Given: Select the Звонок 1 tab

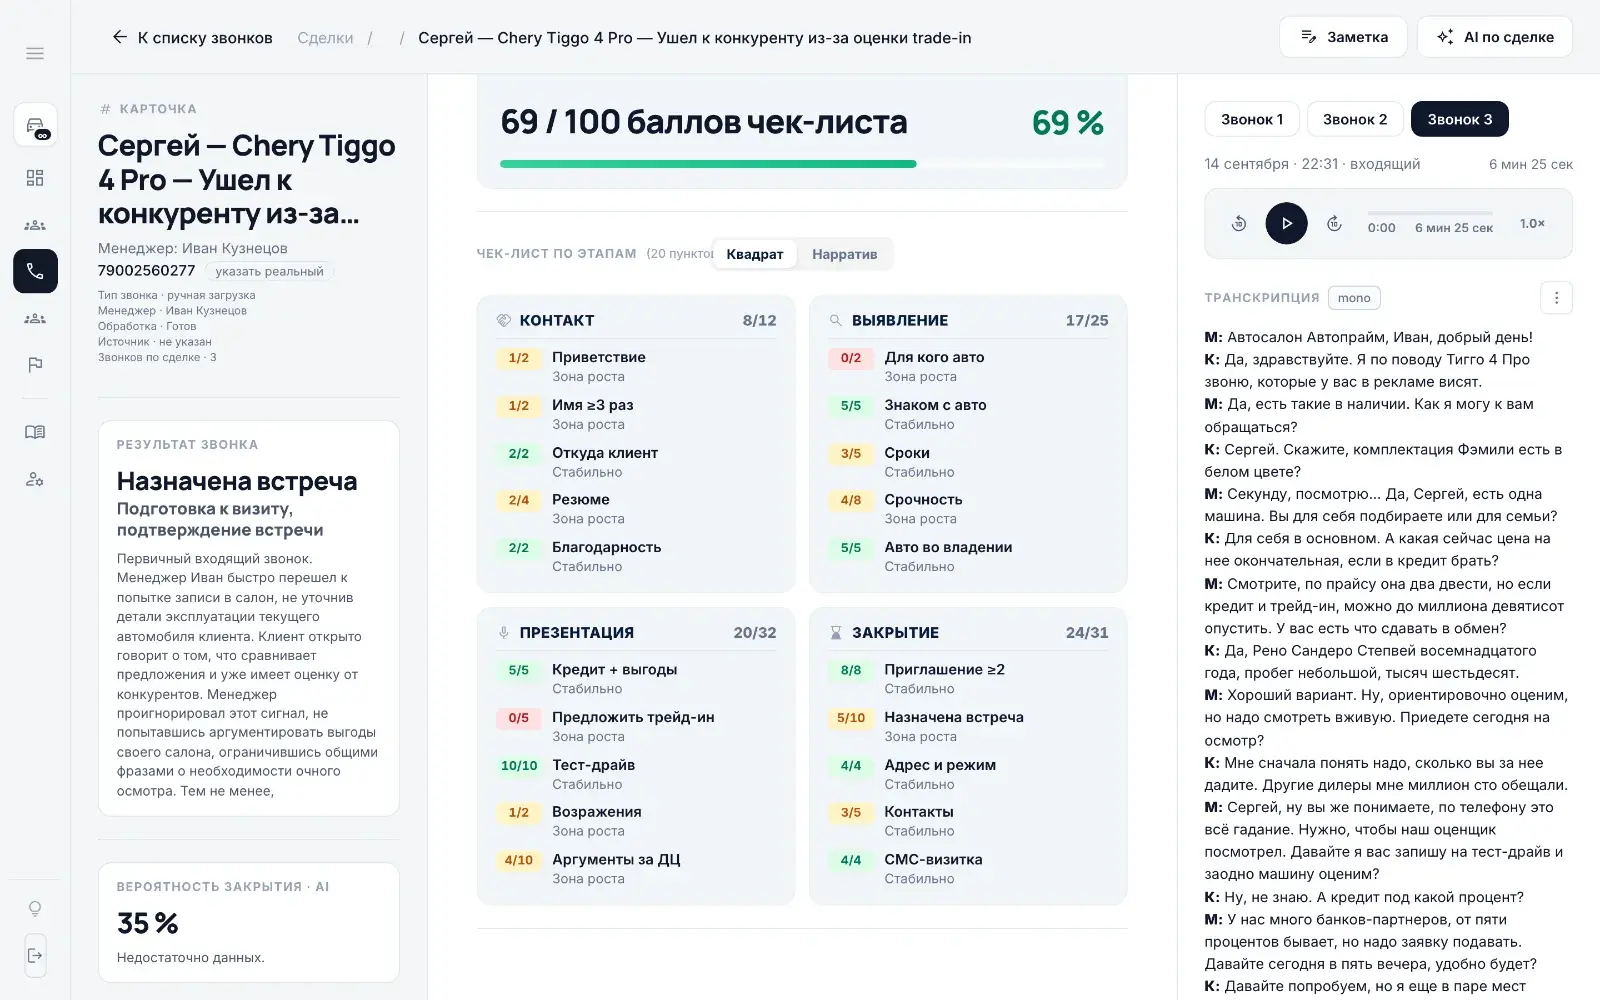Looking at the screenshot, I should pyautogui.click(x=1252, y=119).
